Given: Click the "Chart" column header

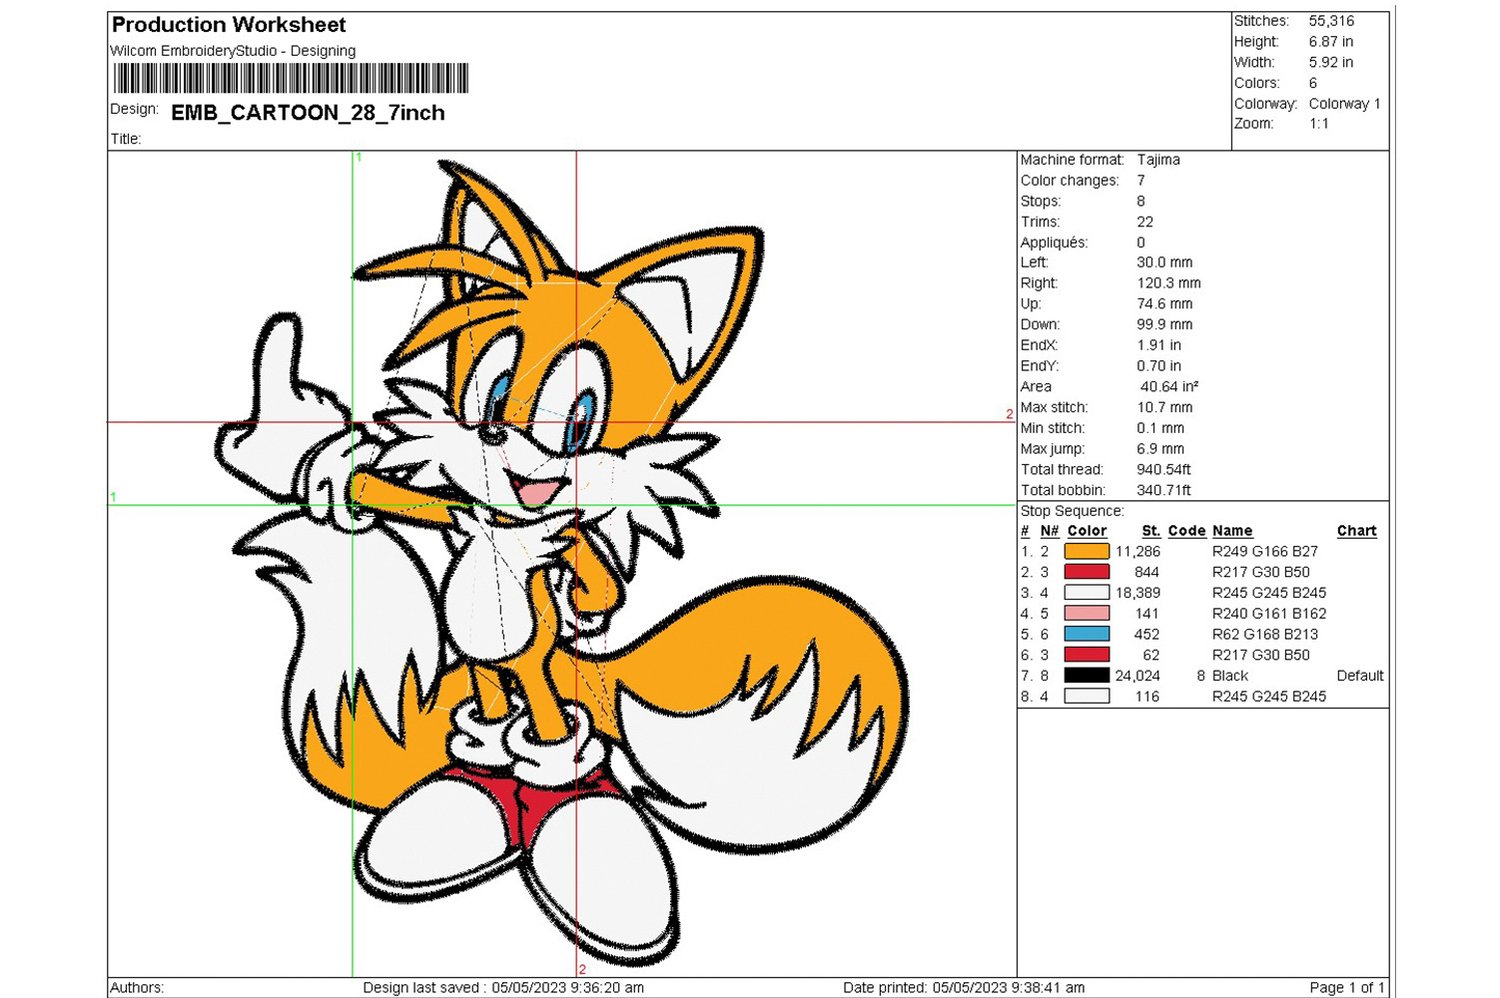Looking at the screenshot, I should (1357, 531).
